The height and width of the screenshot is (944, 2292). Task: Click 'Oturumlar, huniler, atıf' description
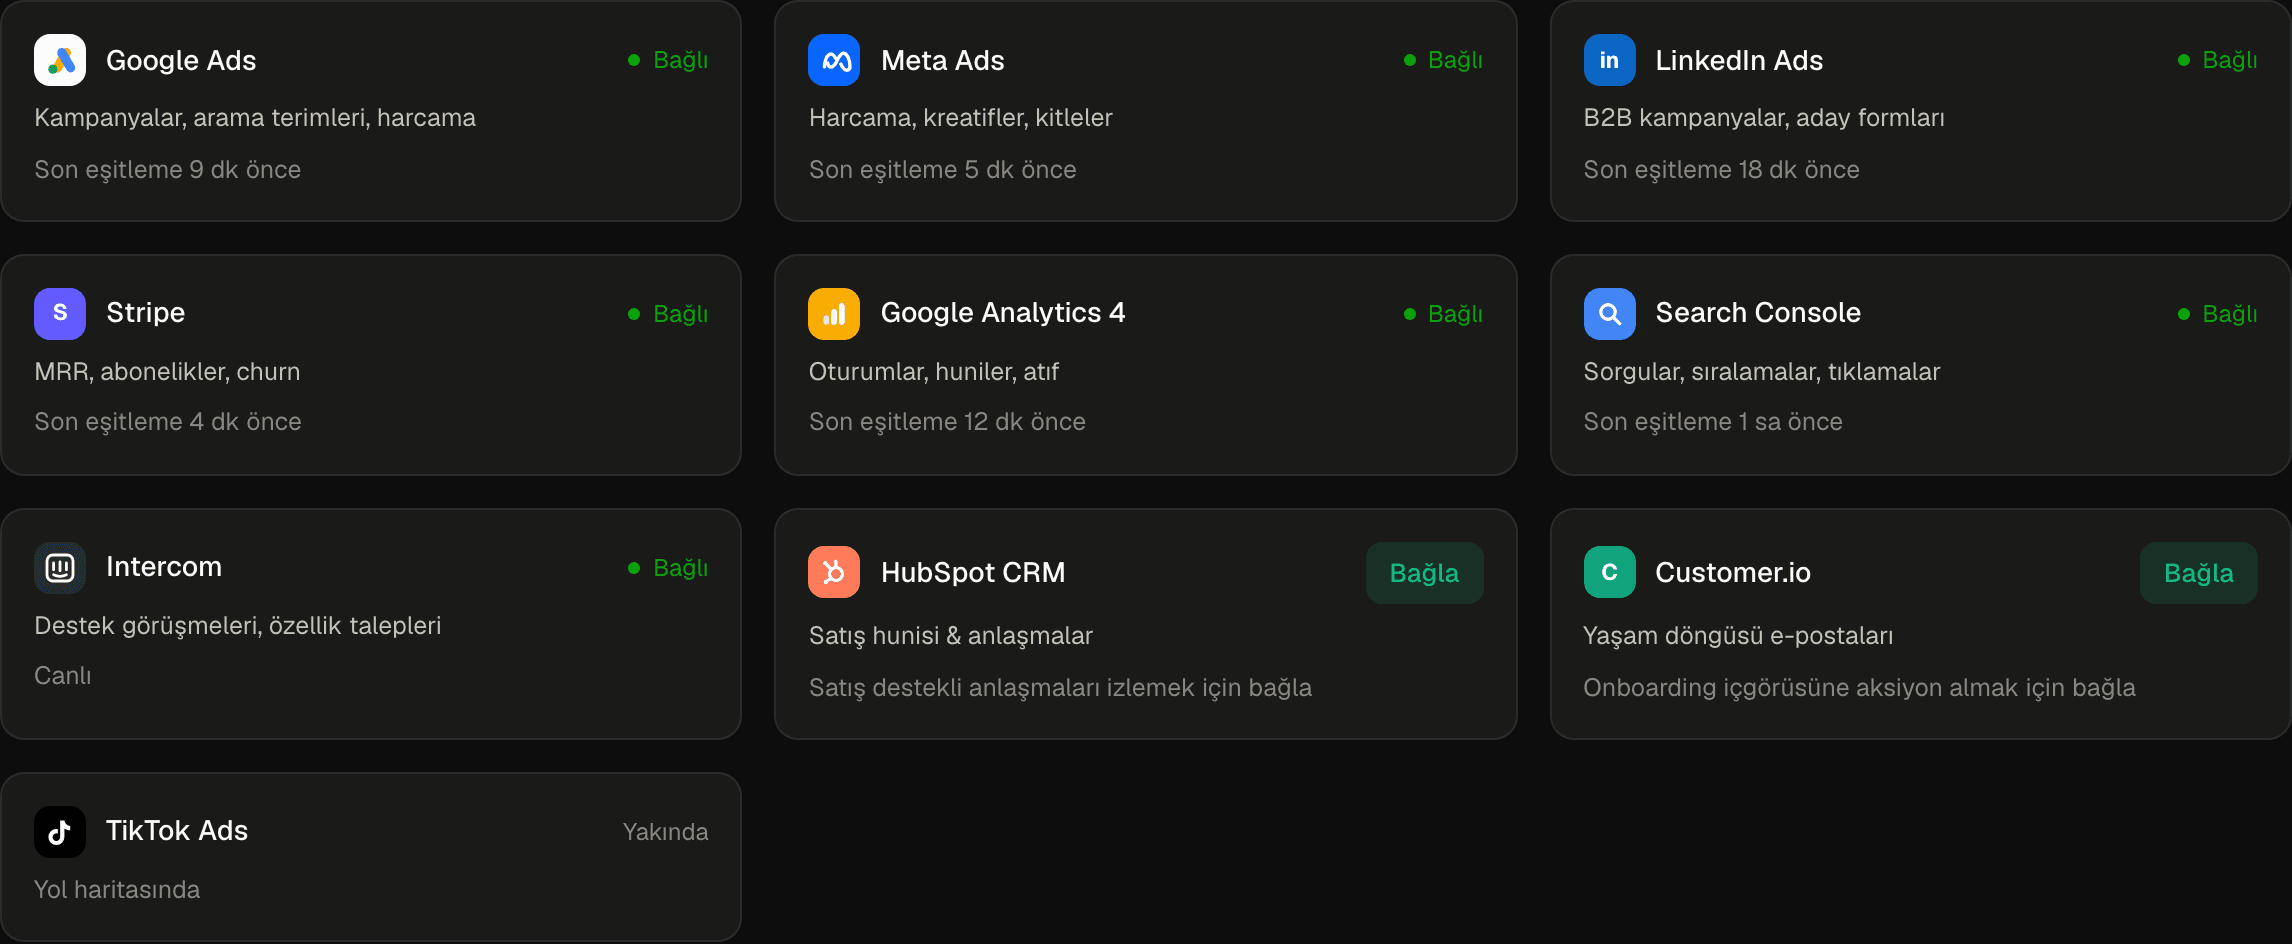934,372
